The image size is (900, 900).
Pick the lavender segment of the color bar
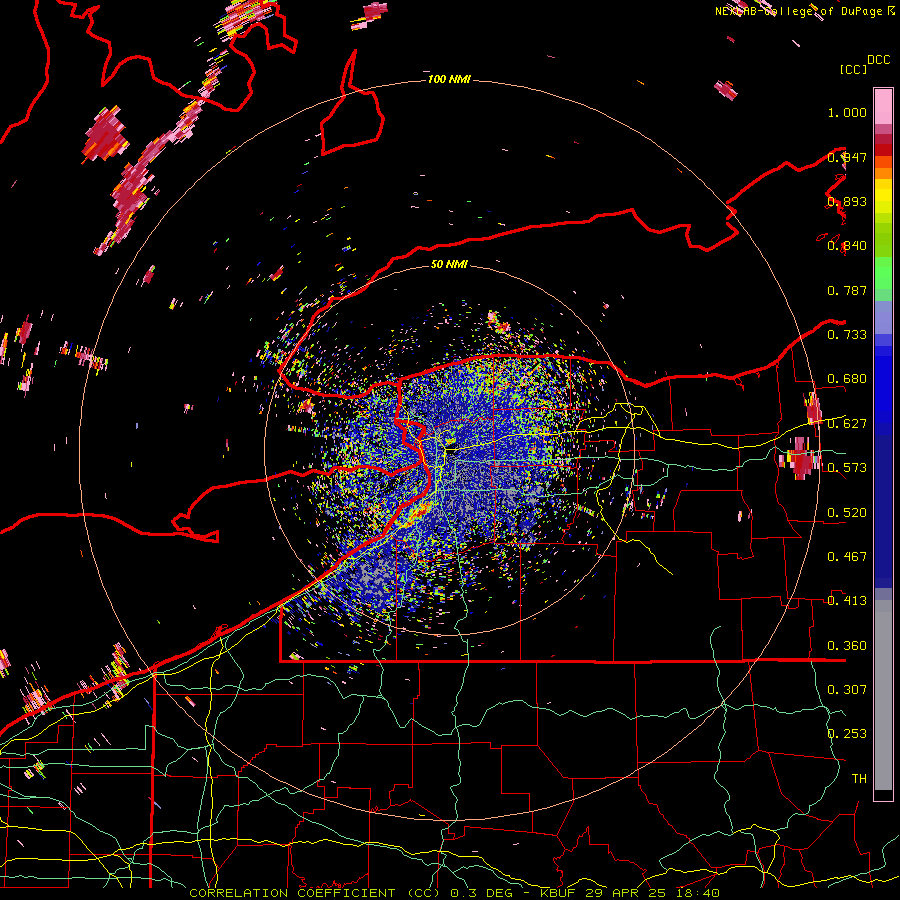point(883,317)
